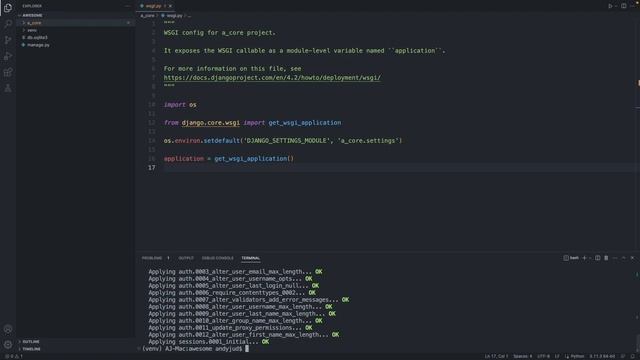The width and height of the screenshot is (640, 360).
Task: Select a_core in the breadcrumb
Action: click(147, 16)
